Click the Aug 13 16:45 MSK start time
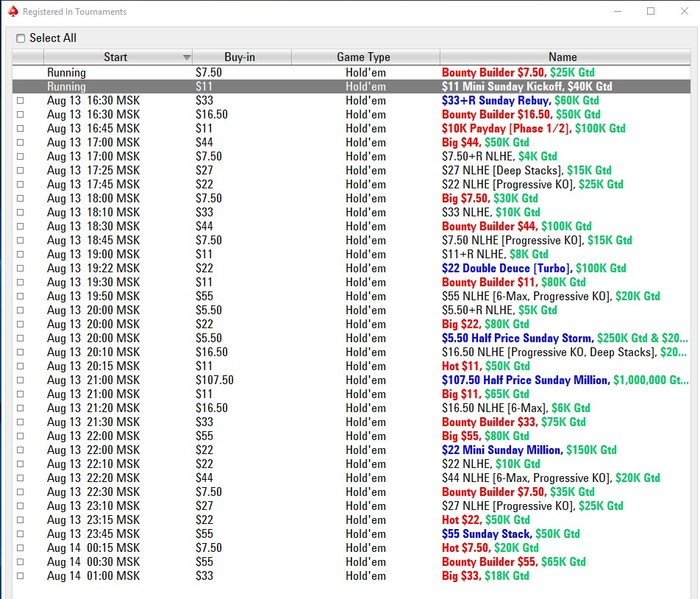 point(93,129)
